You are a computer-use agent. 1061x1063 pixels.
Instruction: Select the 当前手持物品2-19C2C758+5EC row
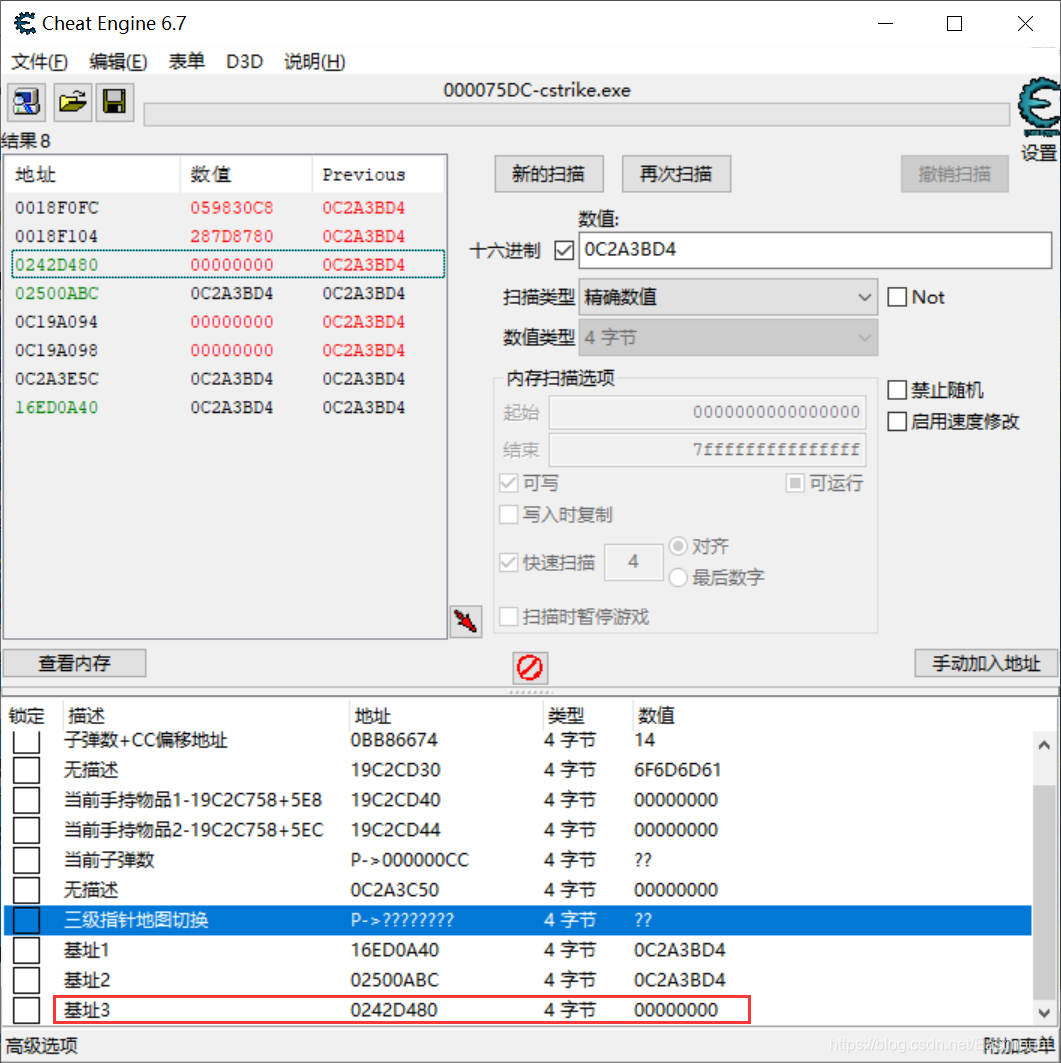tap(518, 830)
